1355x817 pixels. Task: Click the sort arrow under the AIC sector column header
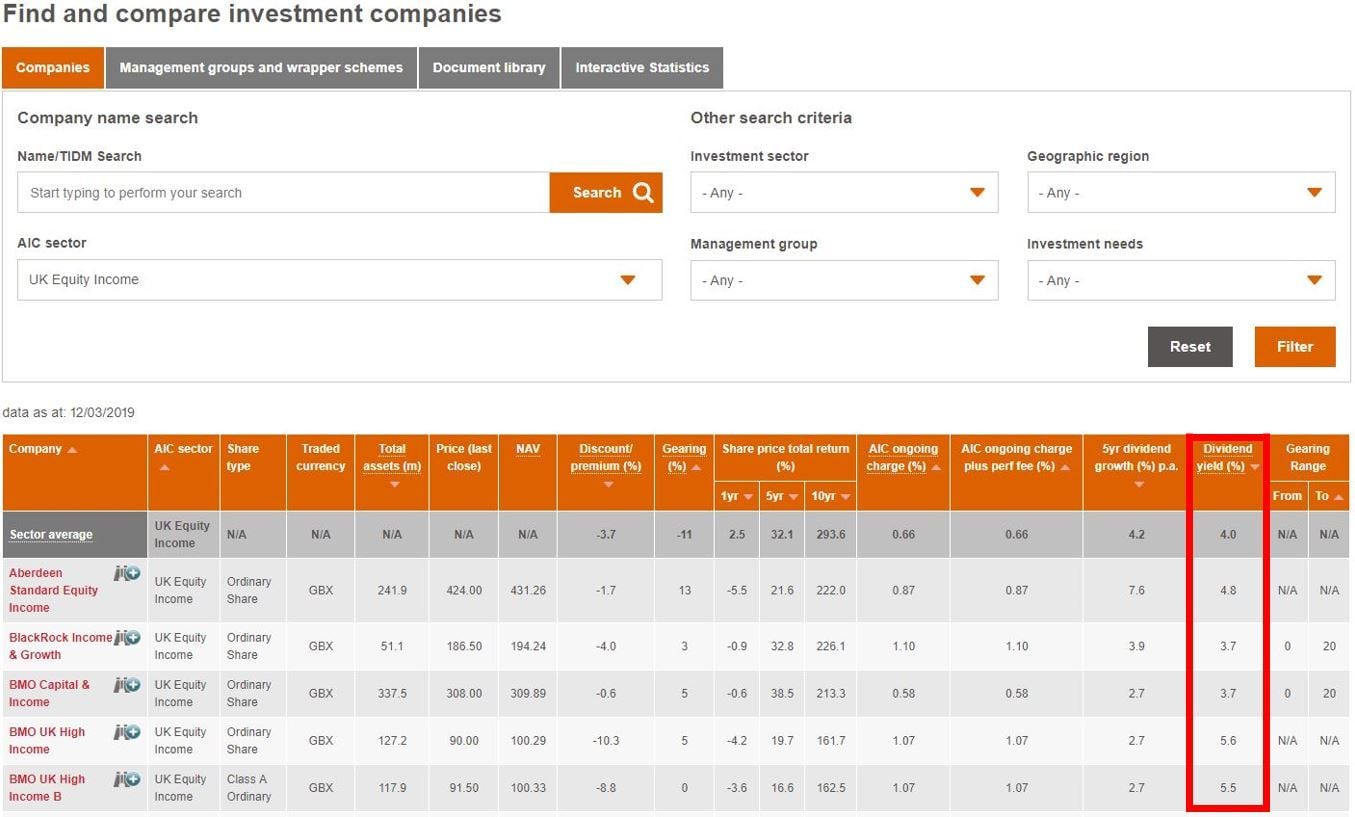coord(164,467)
